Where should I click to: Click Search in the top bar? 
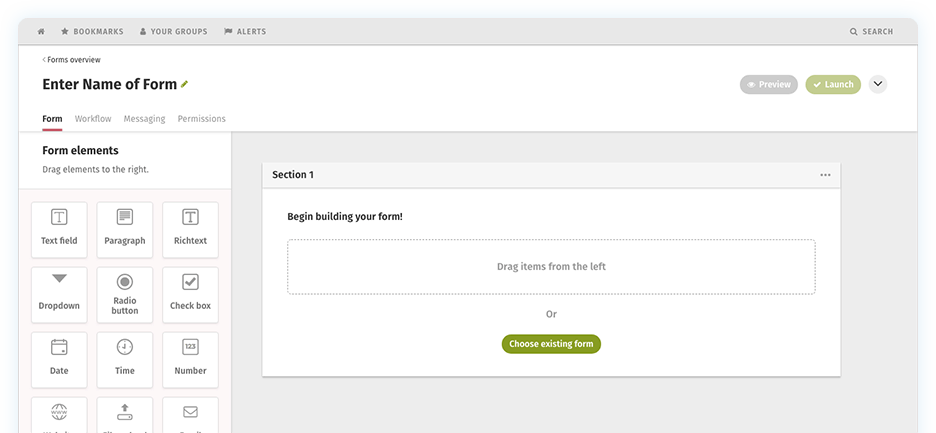point(872,32)
